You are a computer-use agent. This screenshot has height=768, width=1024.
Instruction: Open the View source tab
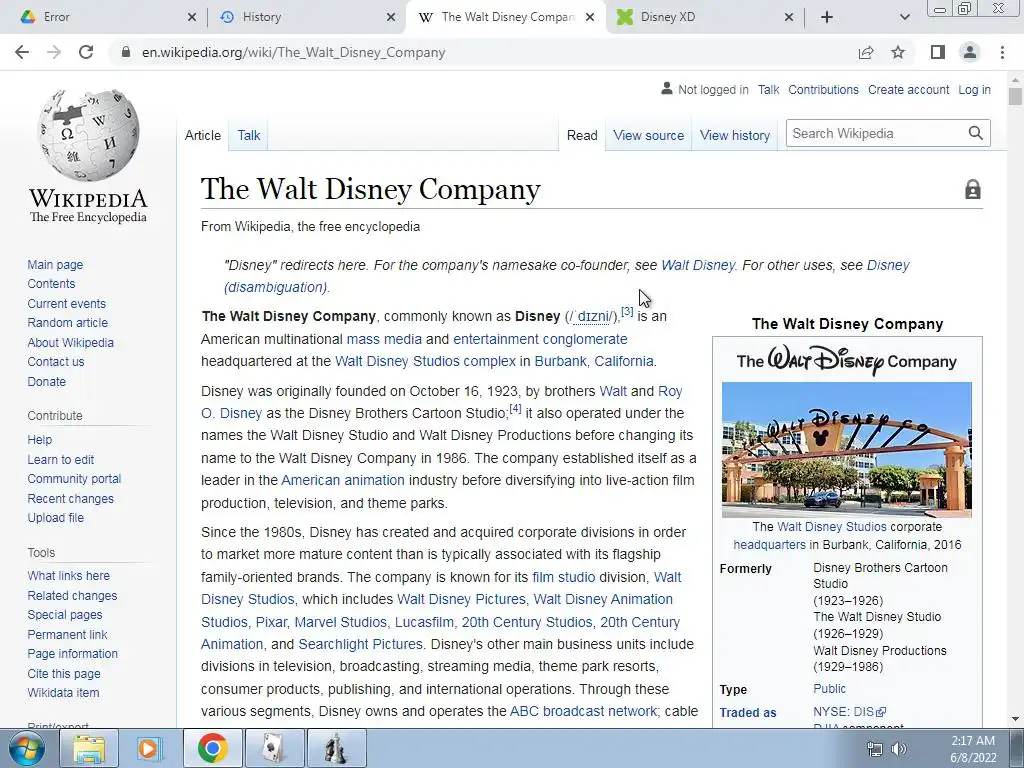[648, 135]
